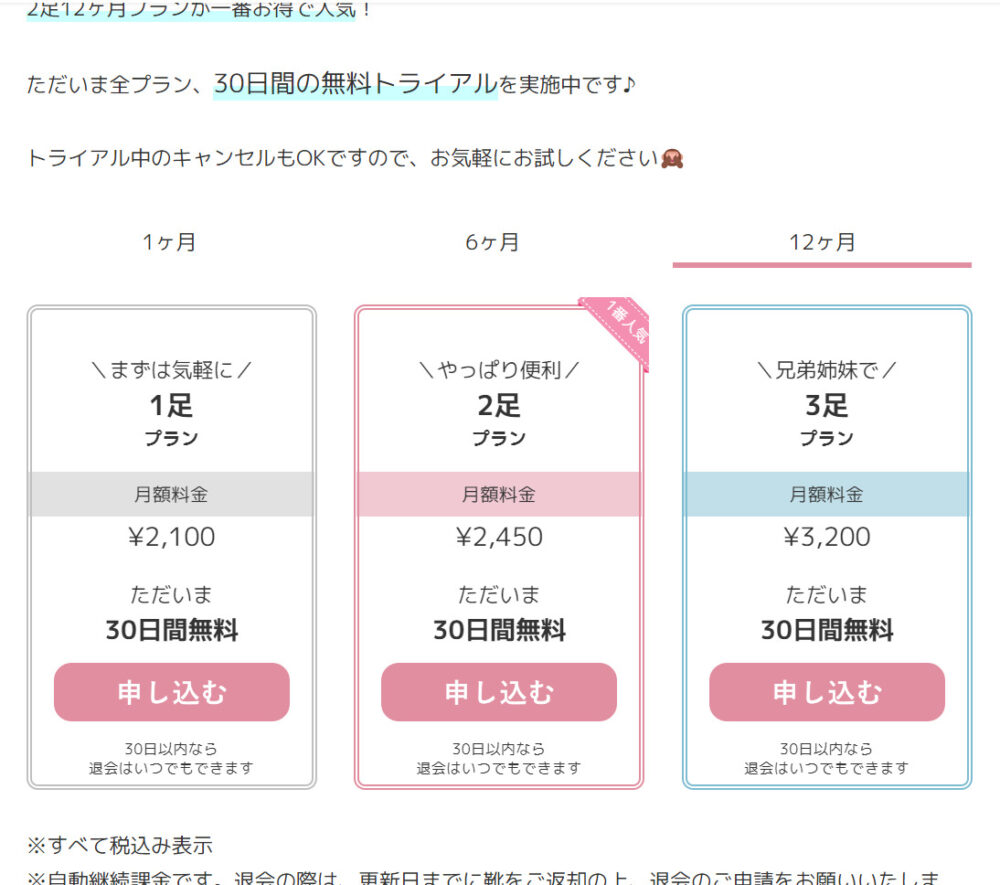This screenshot has height=885, width=1000.
Task: Click the 申し込む button for the 1足 plan
Action: [x=170, y=692]
